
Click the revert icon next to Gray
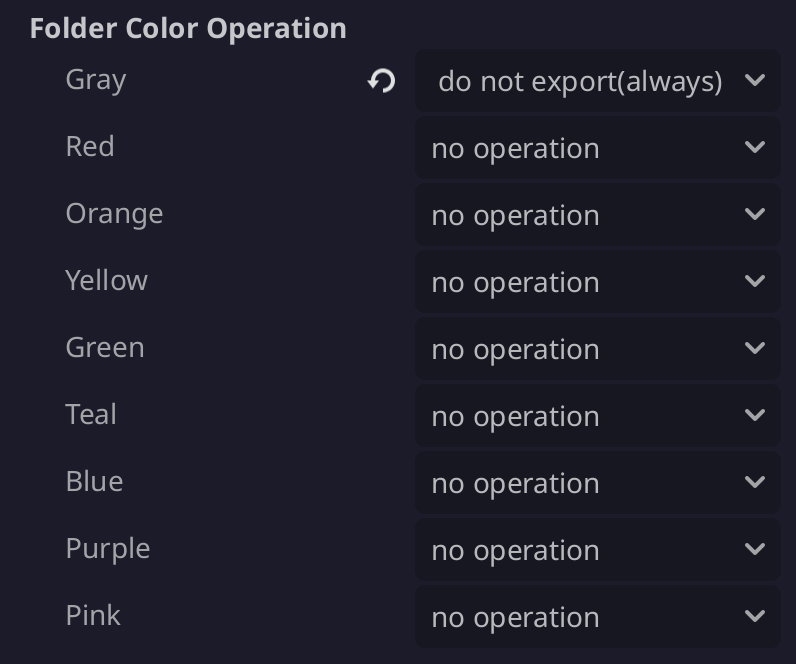click(x=381, y=81)
